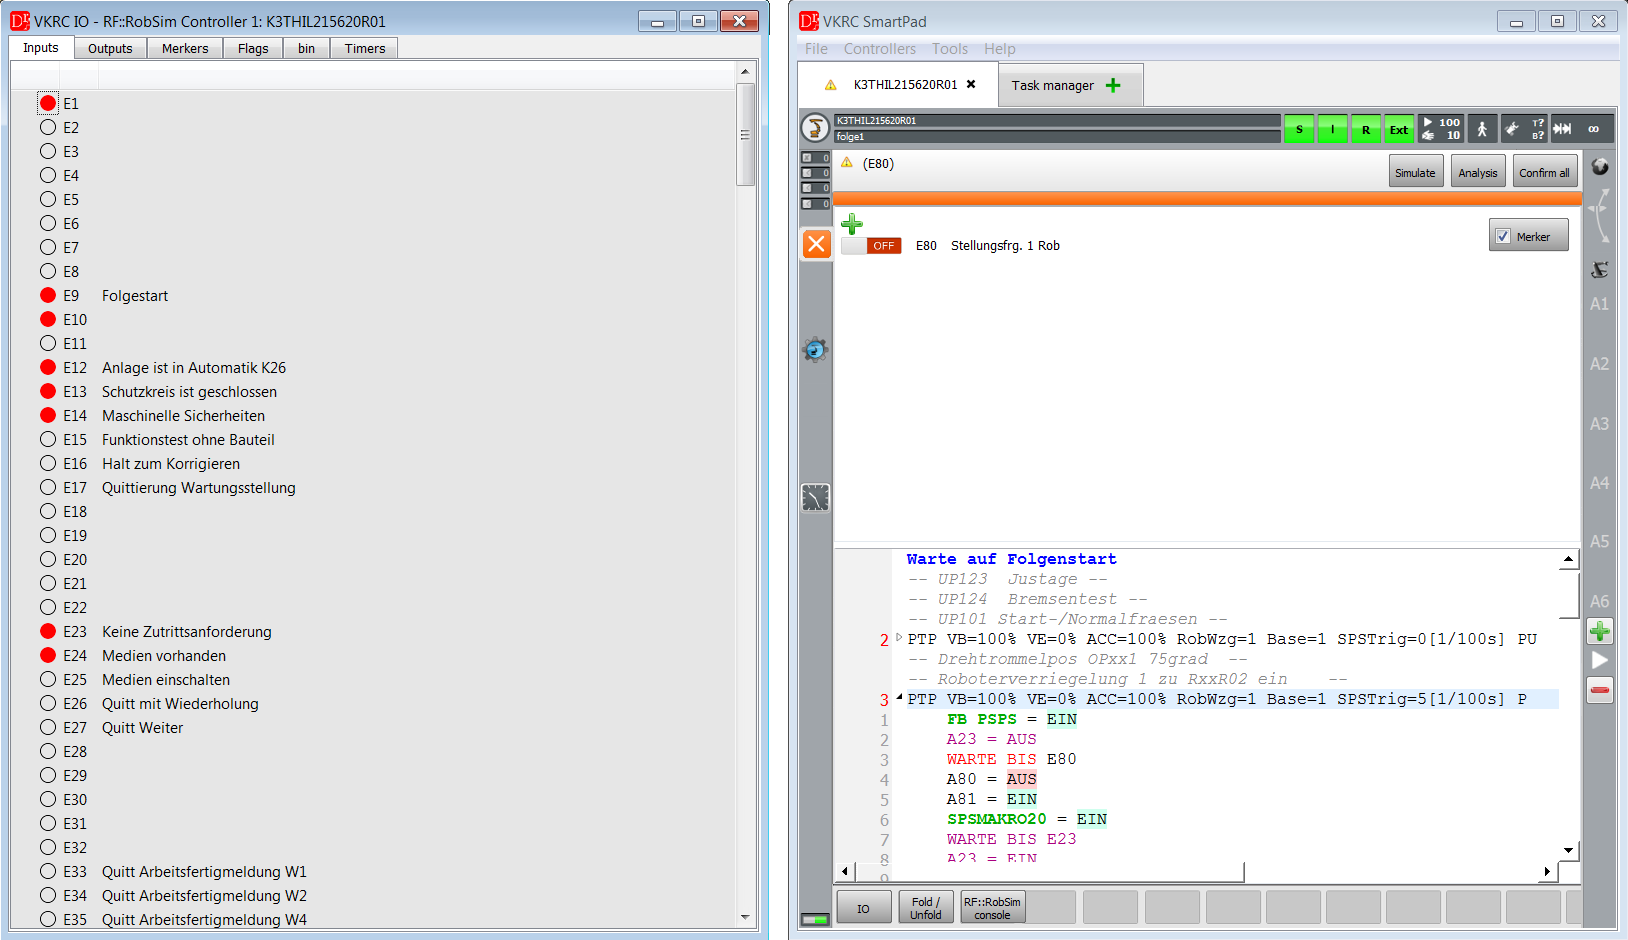Click the first message counter icon in left sidebar
Screen dimensions: 1628x940
coord(815,157)
